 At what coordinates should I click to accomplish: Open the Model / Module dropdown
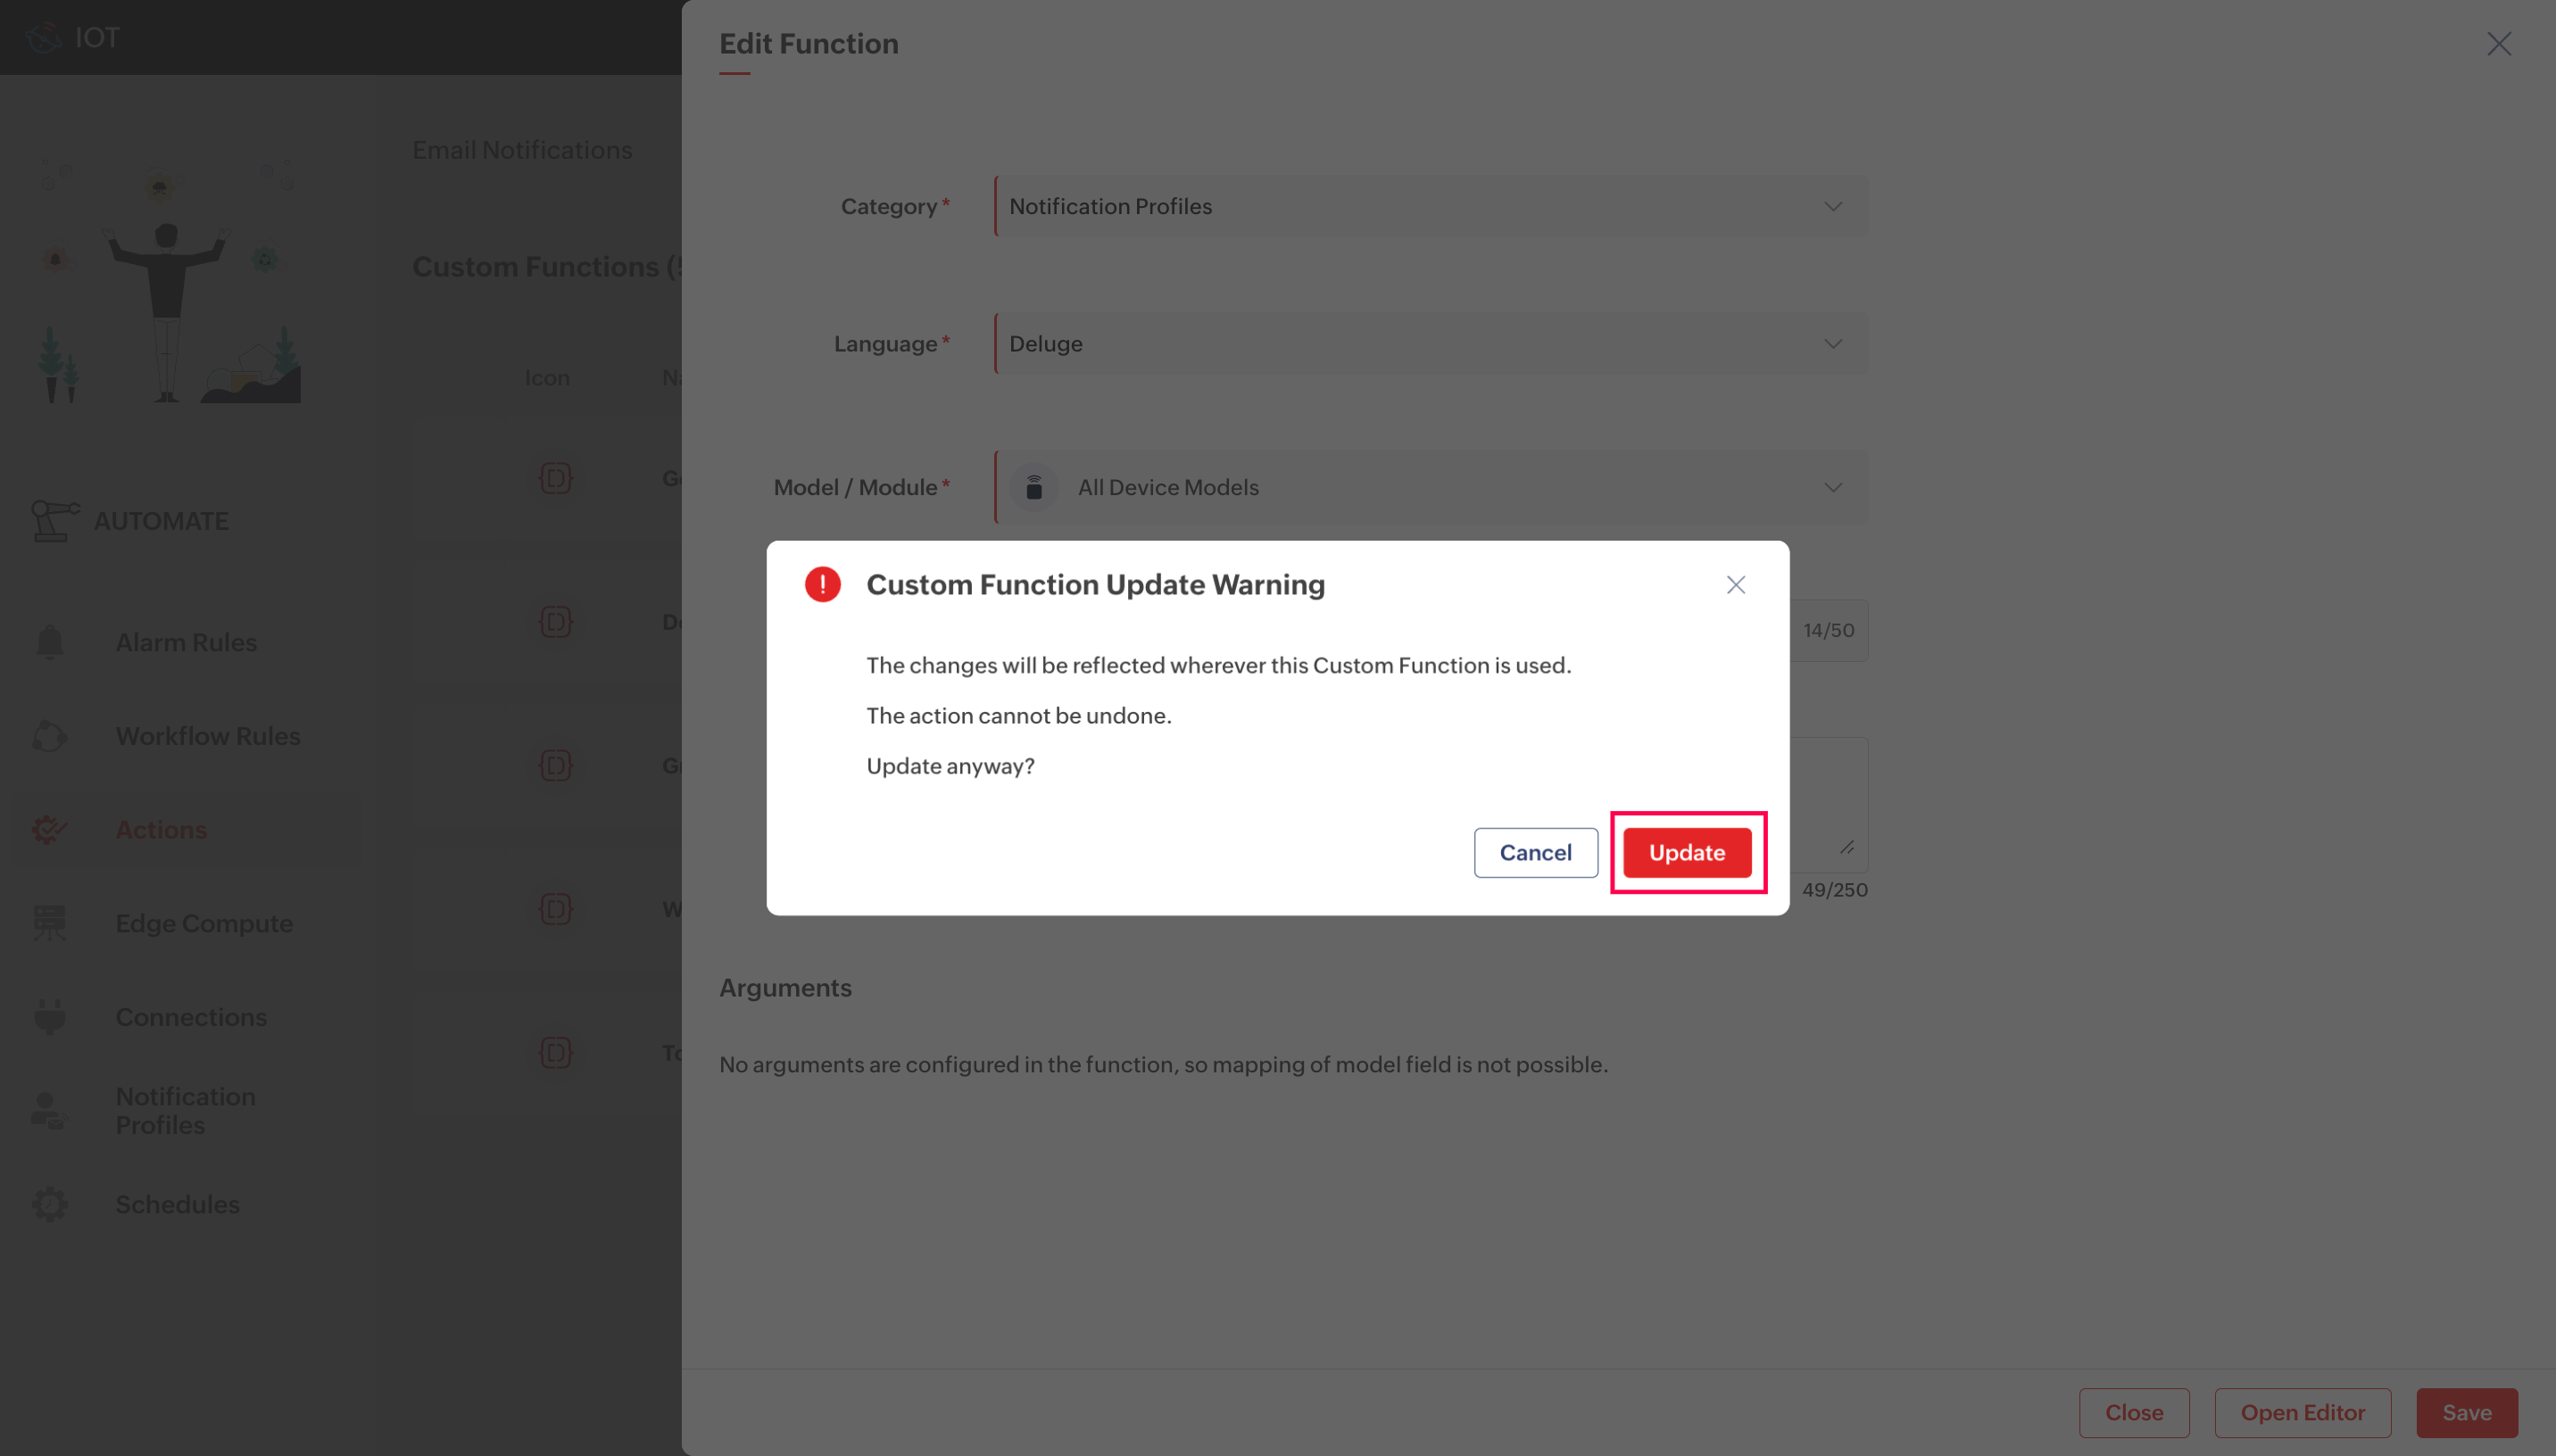1430,487
